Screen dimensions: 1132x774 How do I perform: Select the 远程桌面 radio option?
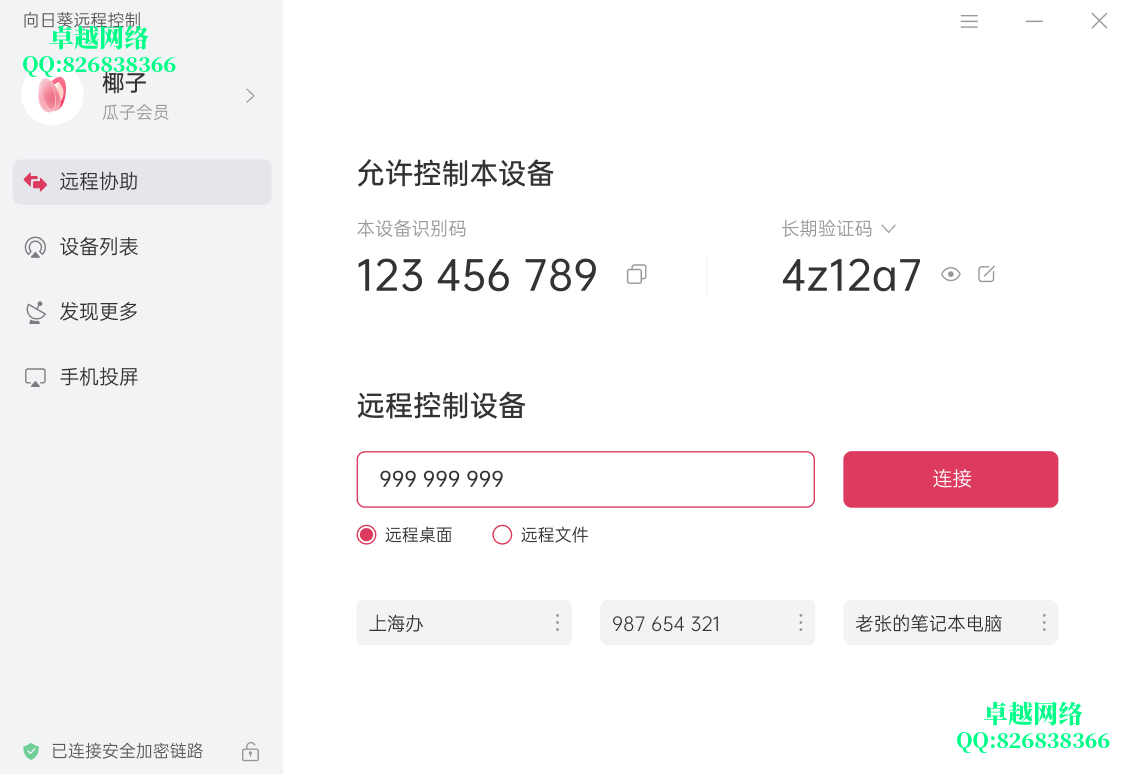pos(366,535)
